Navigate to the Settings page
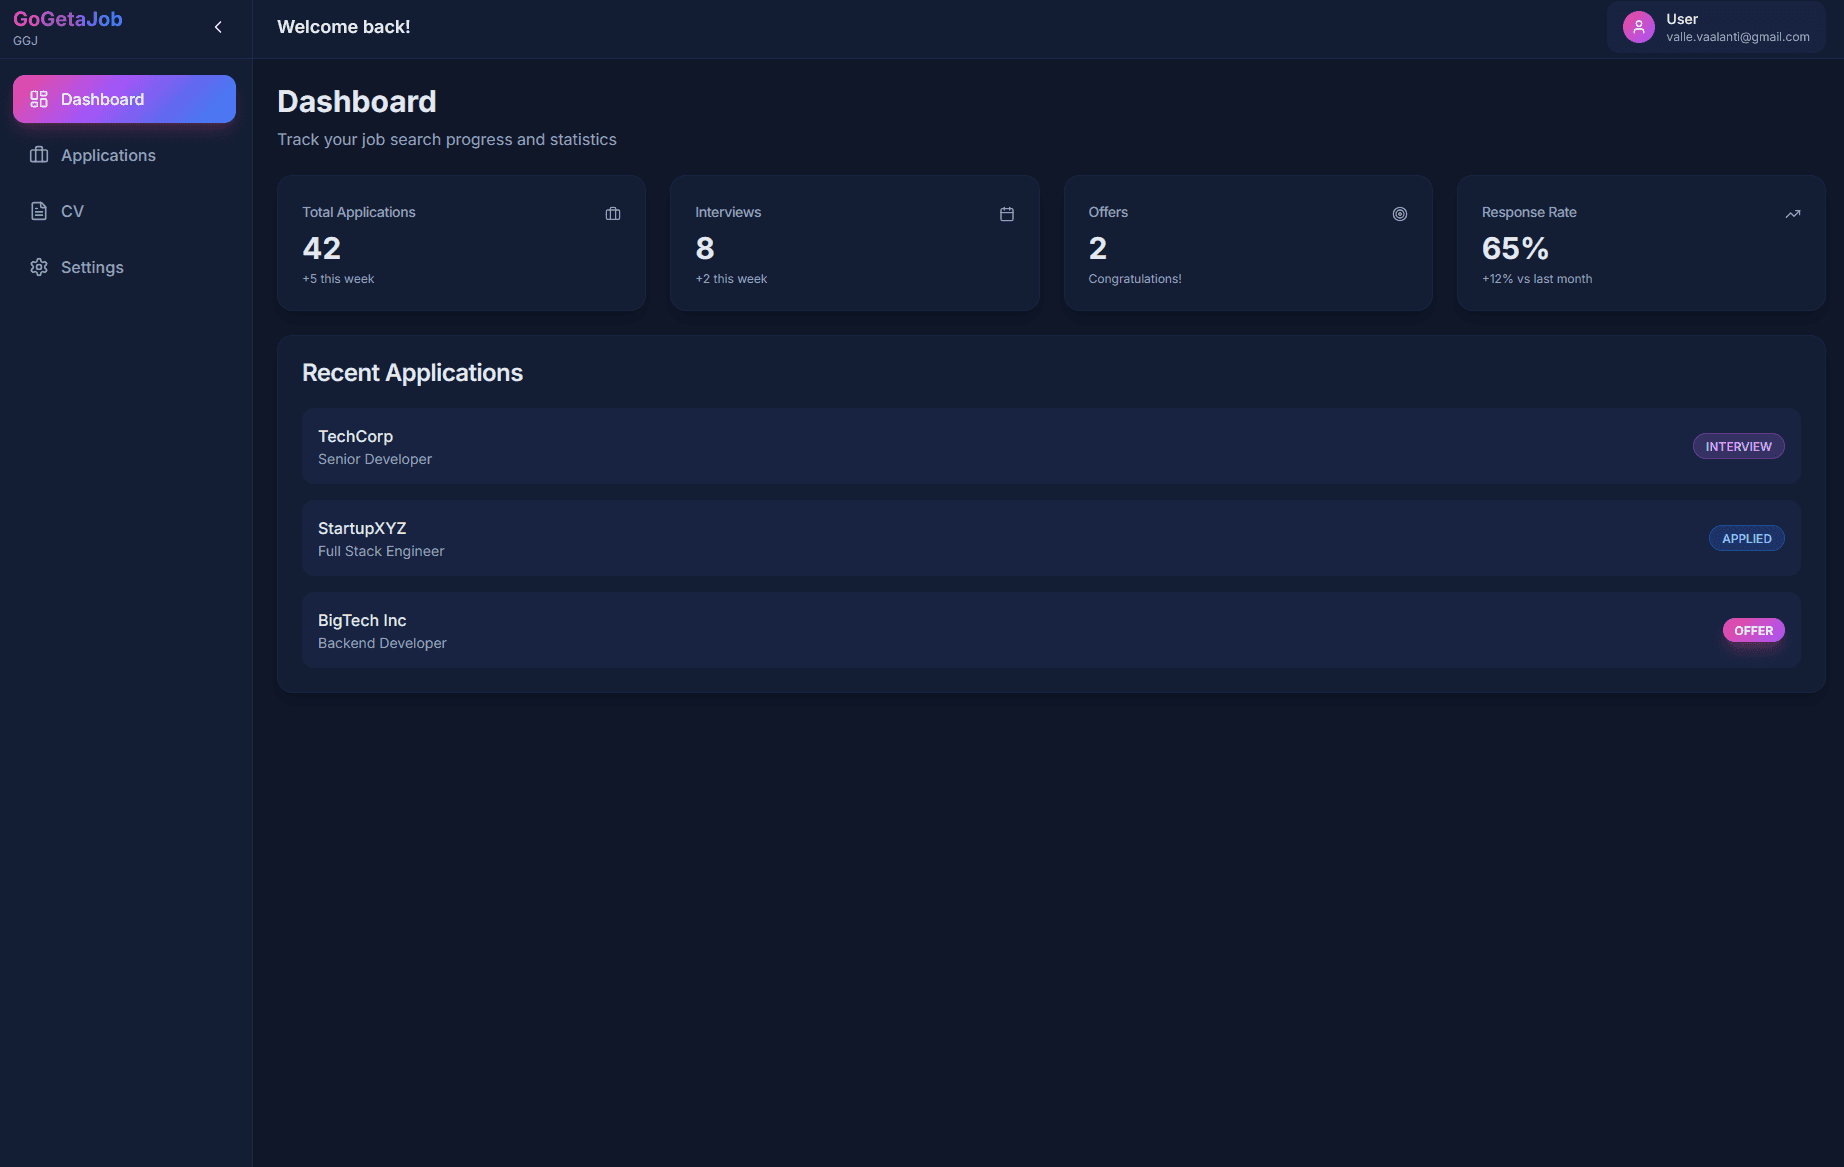The image size is (1844, 1167). coord(91,267)
